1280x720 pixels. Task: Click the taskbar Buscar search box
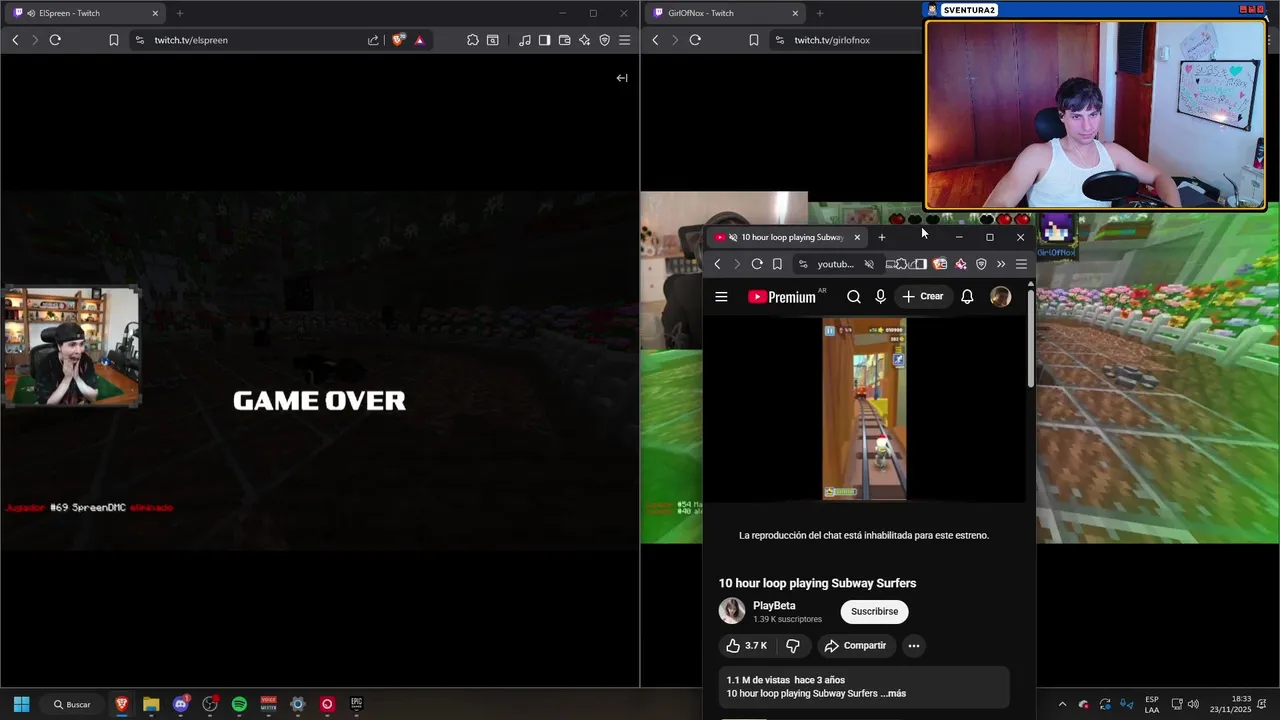point(72,704)
